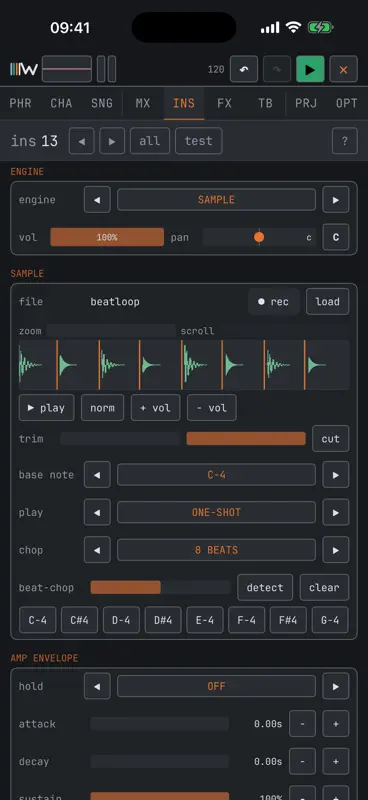368x800 pixels.
Task: Open the hold OFF selector
Action: [216, 686]
